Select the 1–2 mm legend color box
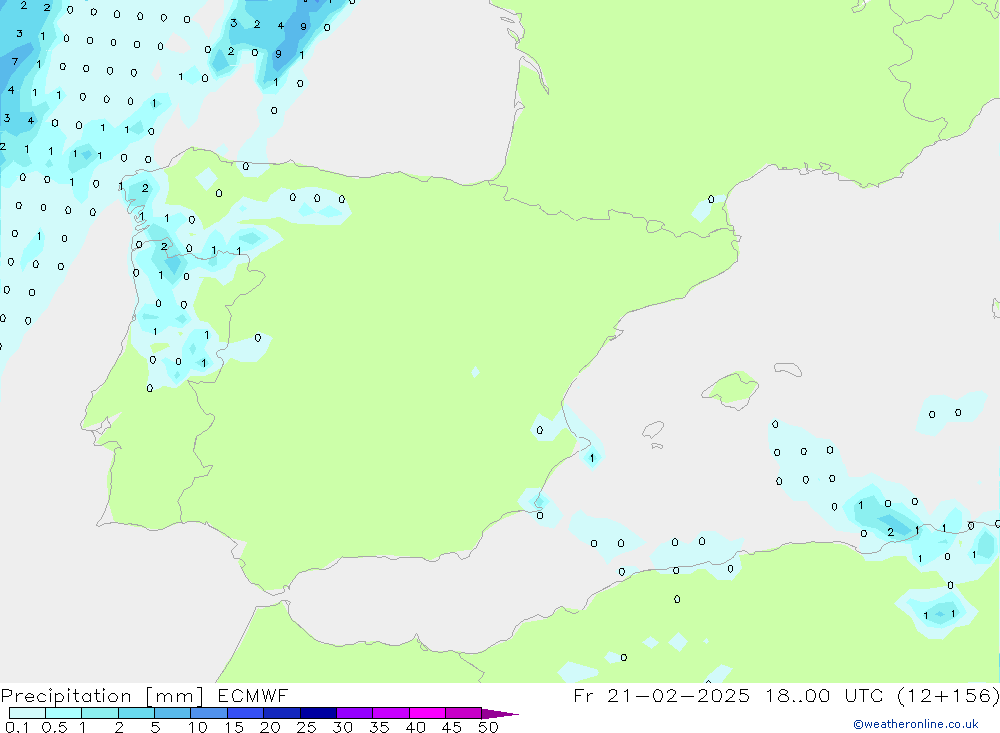Viewport: 1000px width, 733px height. [100, 713]
